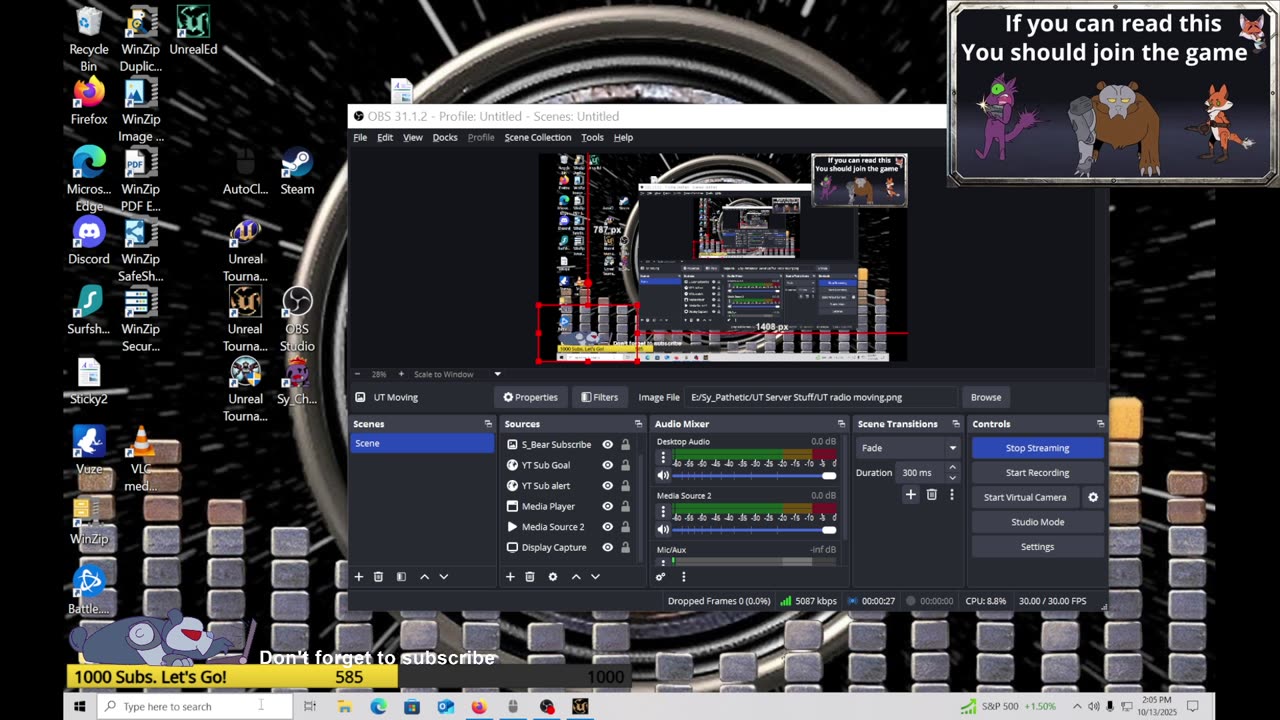
Task: Open the Docks menu
Action: coord(445,137)
